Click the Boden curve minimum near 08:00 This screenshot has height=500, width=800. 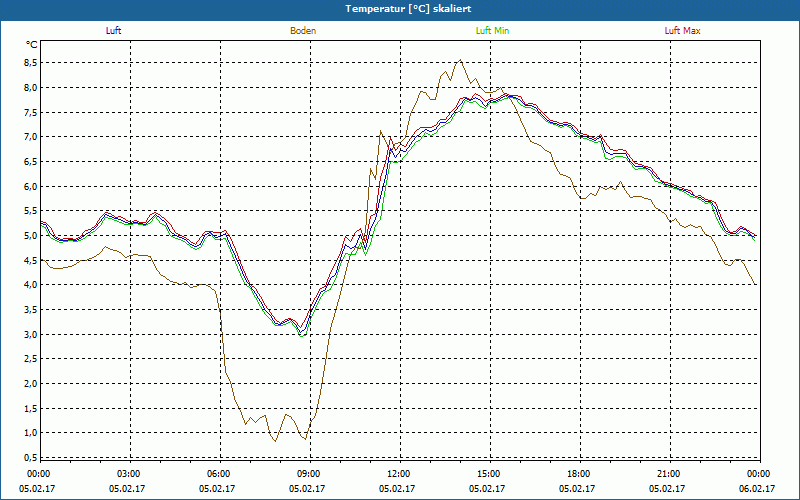pyautogui.click(x=276, y=441)
